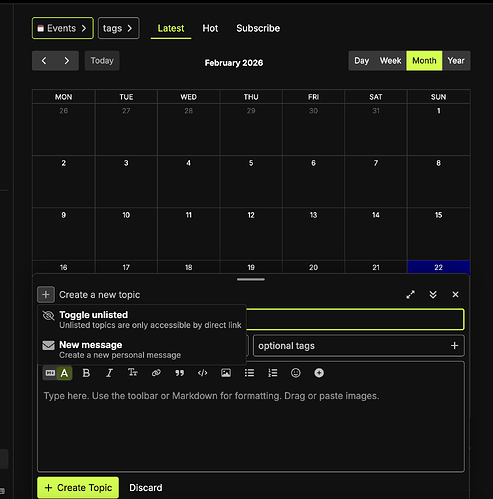Go to the next month
This screenshot has width=493, height=499.
click(67, 61)
